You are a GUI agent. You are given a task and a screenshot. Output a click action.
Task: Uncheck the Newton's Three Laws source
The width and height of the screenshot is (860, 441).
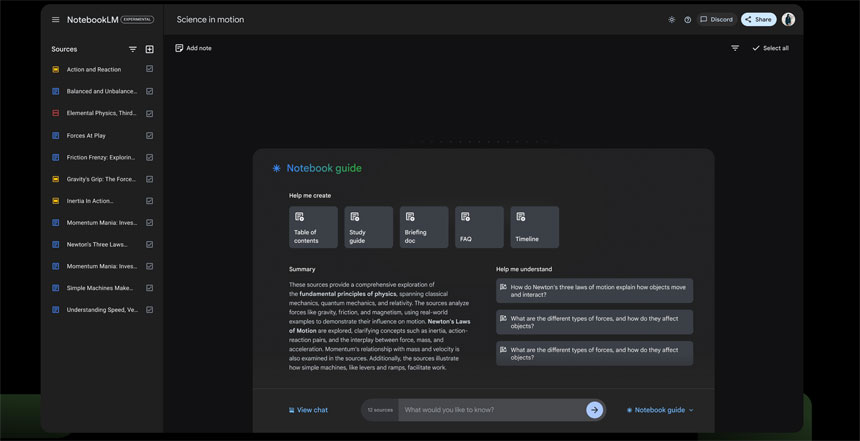[x=149, y=245]
